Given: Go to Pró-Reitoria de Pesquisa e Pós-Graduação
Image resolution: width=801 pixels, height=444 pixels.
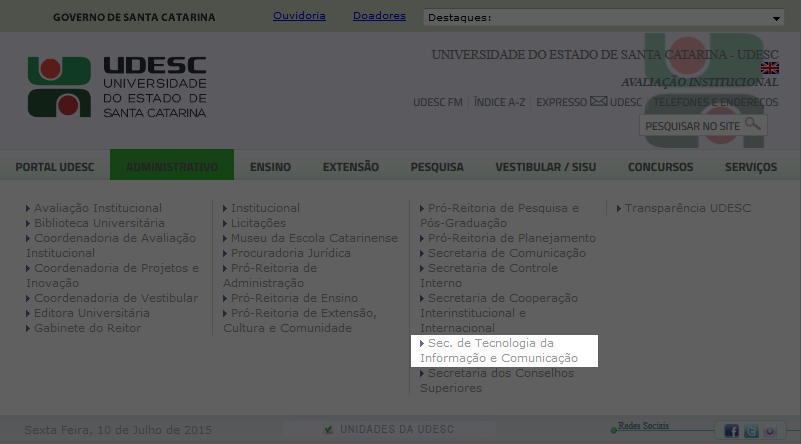Looking at the screenshot, I should tap(500, 216).
